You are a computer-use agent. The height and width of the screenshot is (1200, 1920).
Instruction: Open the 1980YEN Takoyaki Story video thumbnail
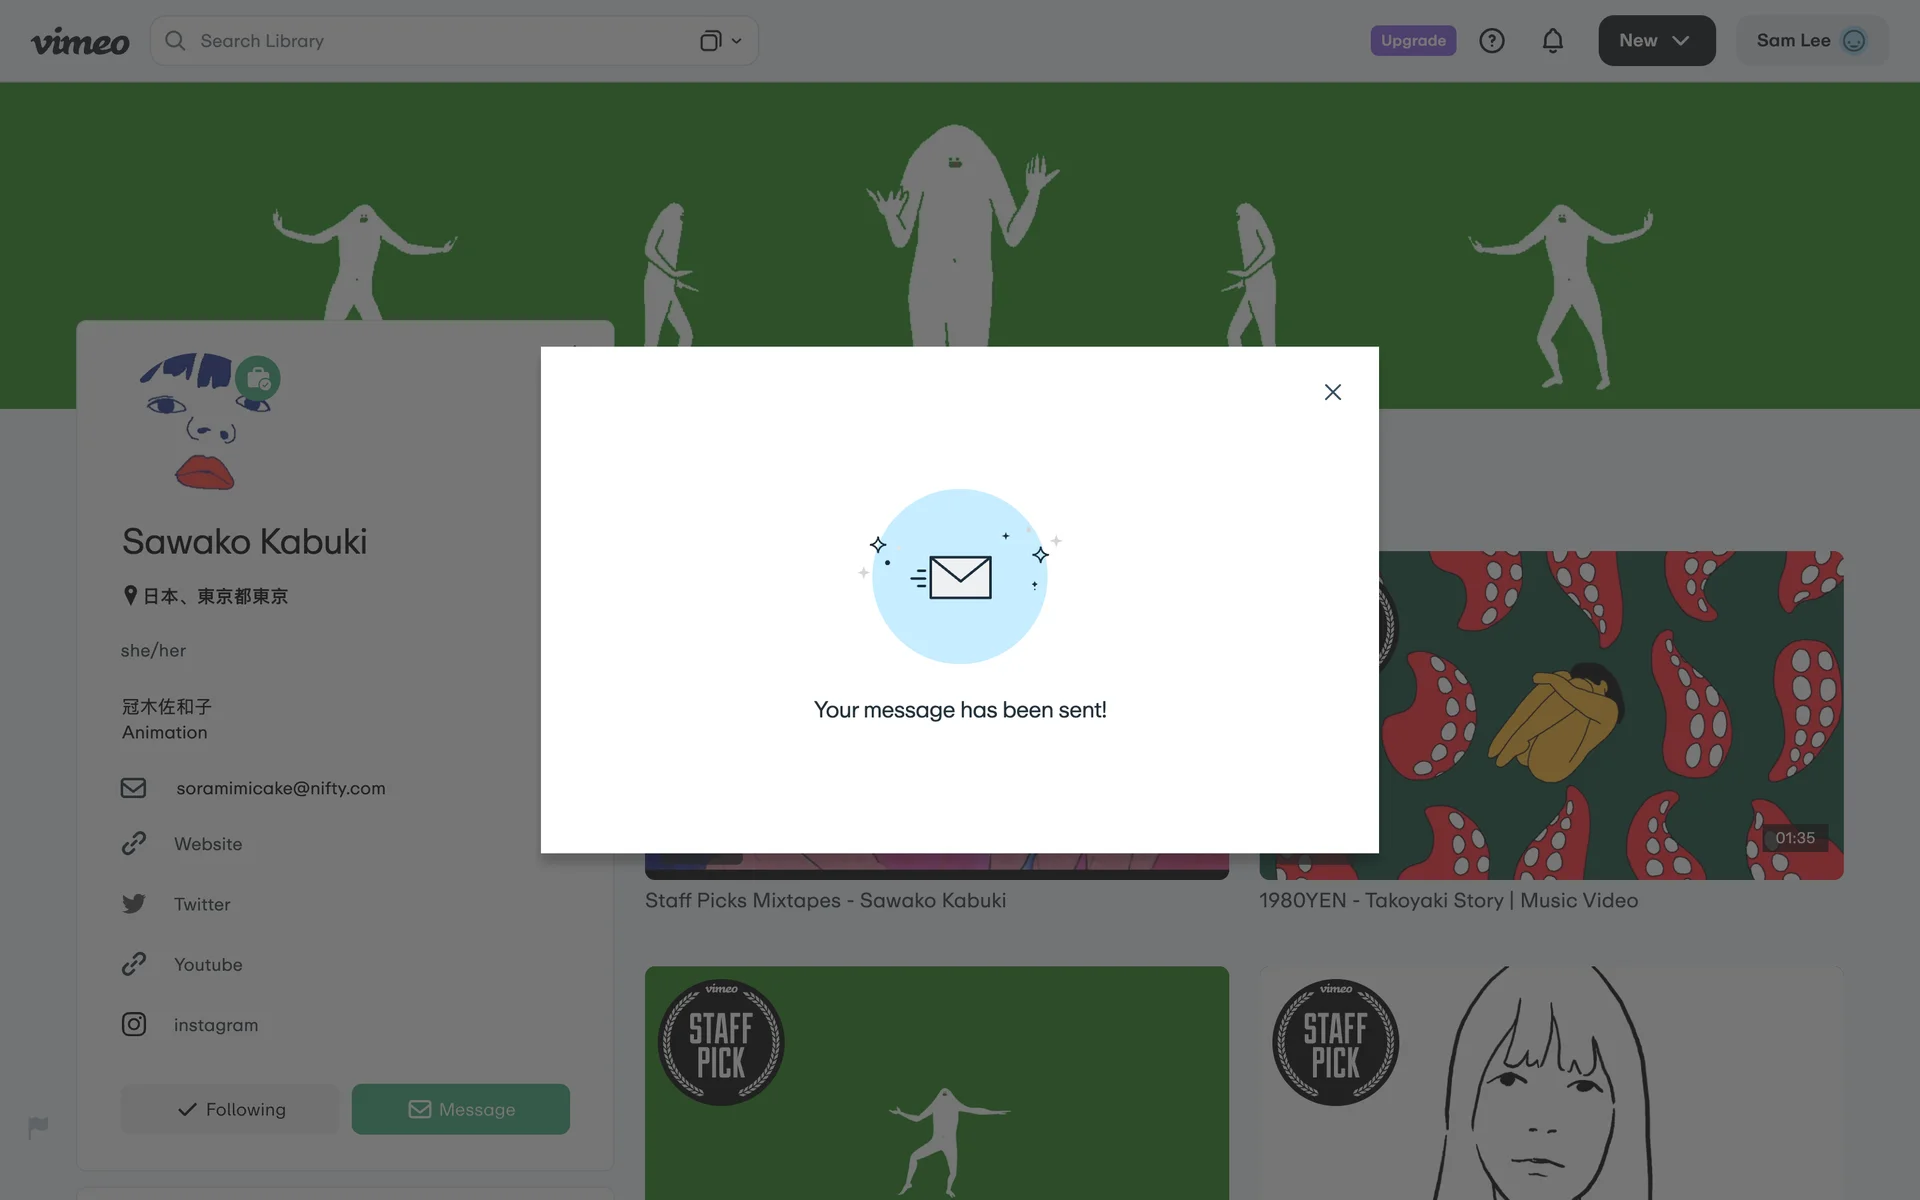pyautogui.click(x=1610, y=715)
